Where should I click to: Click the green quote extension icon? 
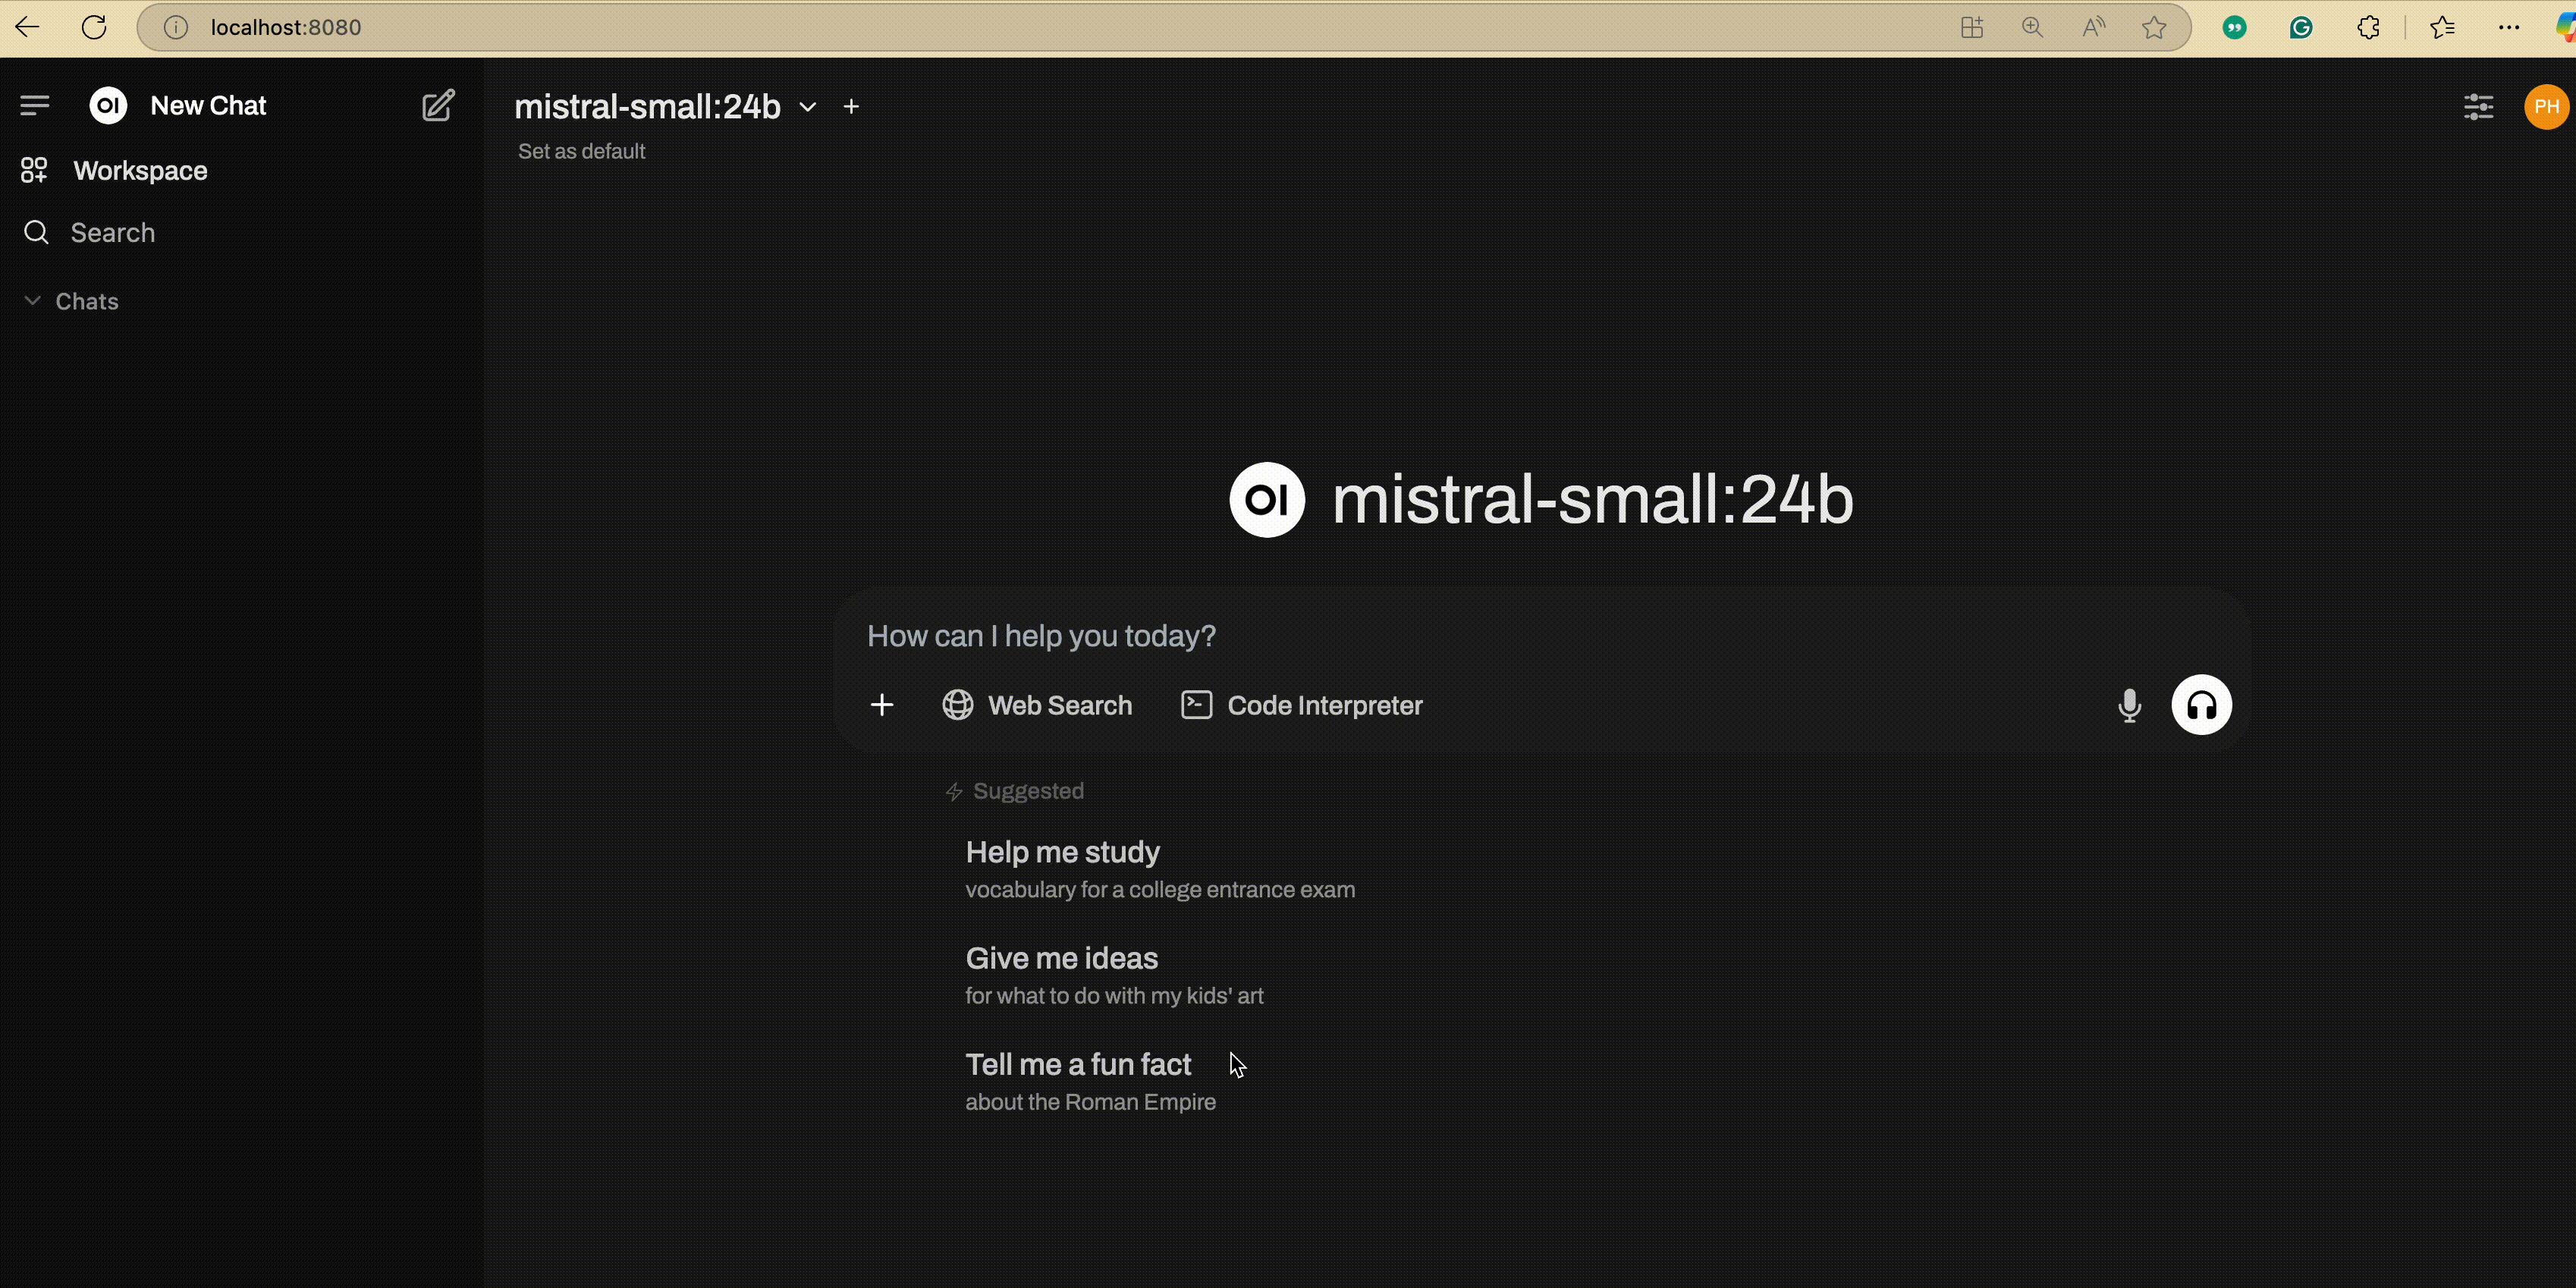(2234, 27)
